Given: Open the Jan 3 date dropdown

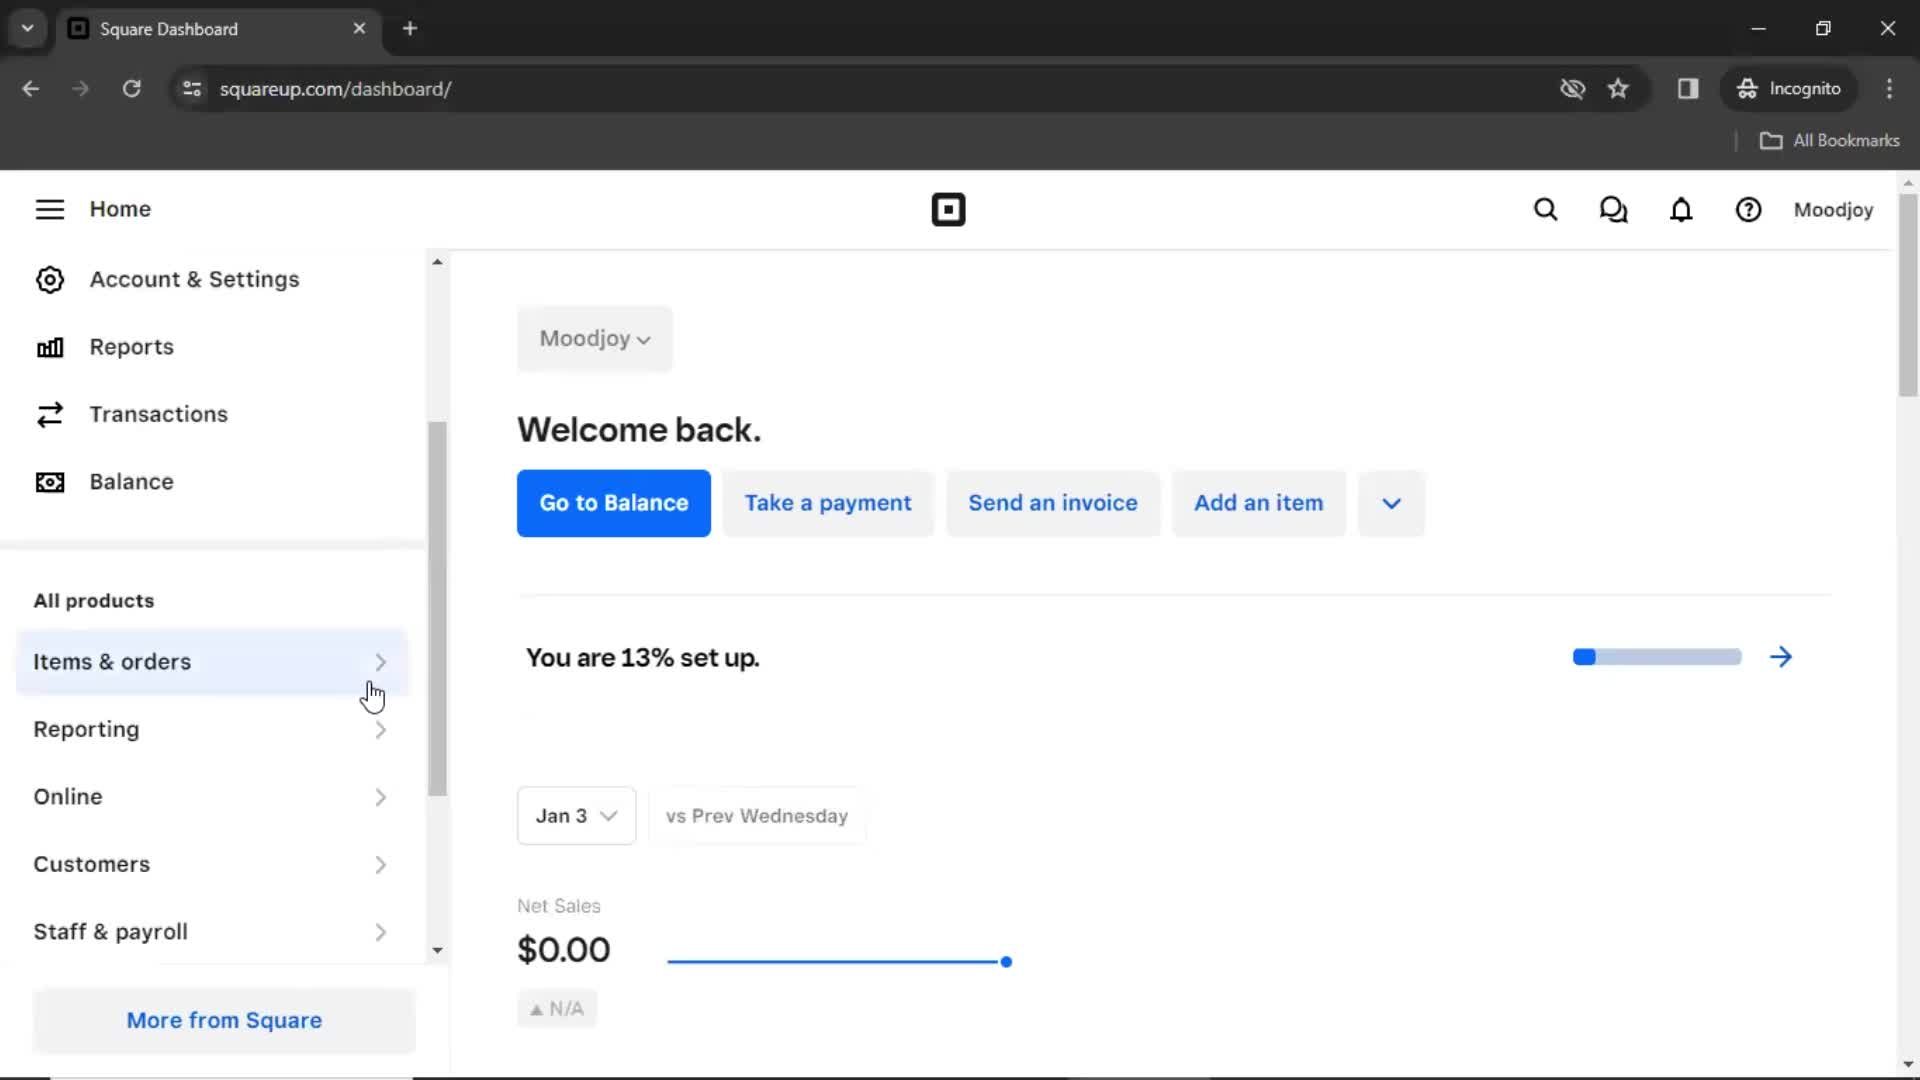Looking at the screenshot, I should (x=576, y=815).
